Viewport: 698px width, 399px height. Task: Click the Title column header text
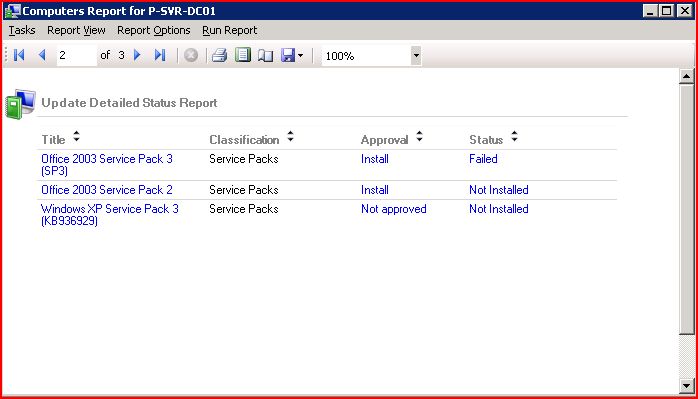53,140
